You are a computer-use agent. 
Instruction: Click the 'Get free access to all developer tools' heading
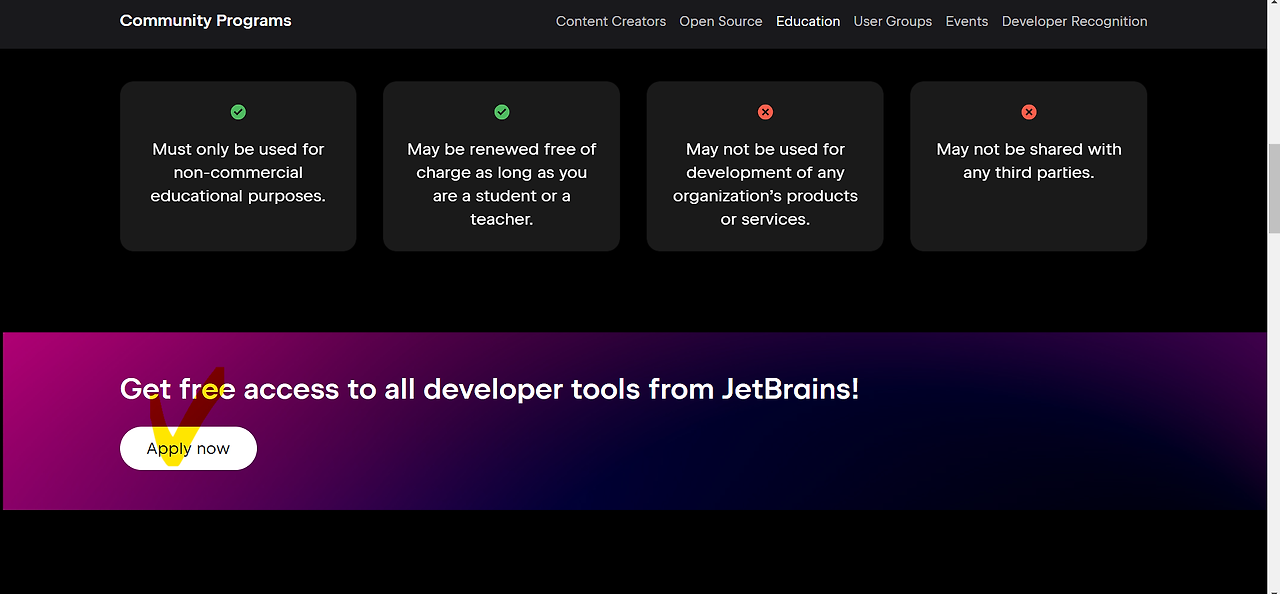coord(489,388)
